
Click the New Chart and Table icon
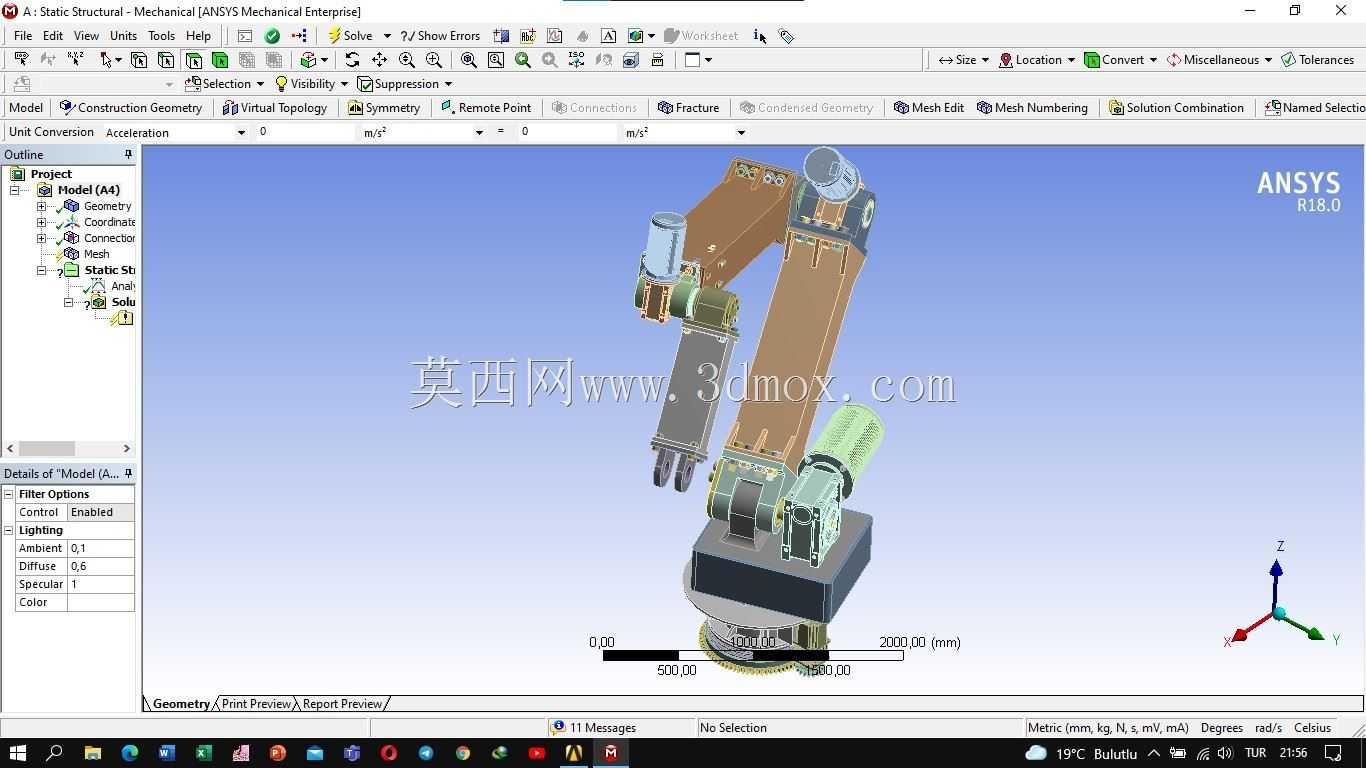click(555, 36)
